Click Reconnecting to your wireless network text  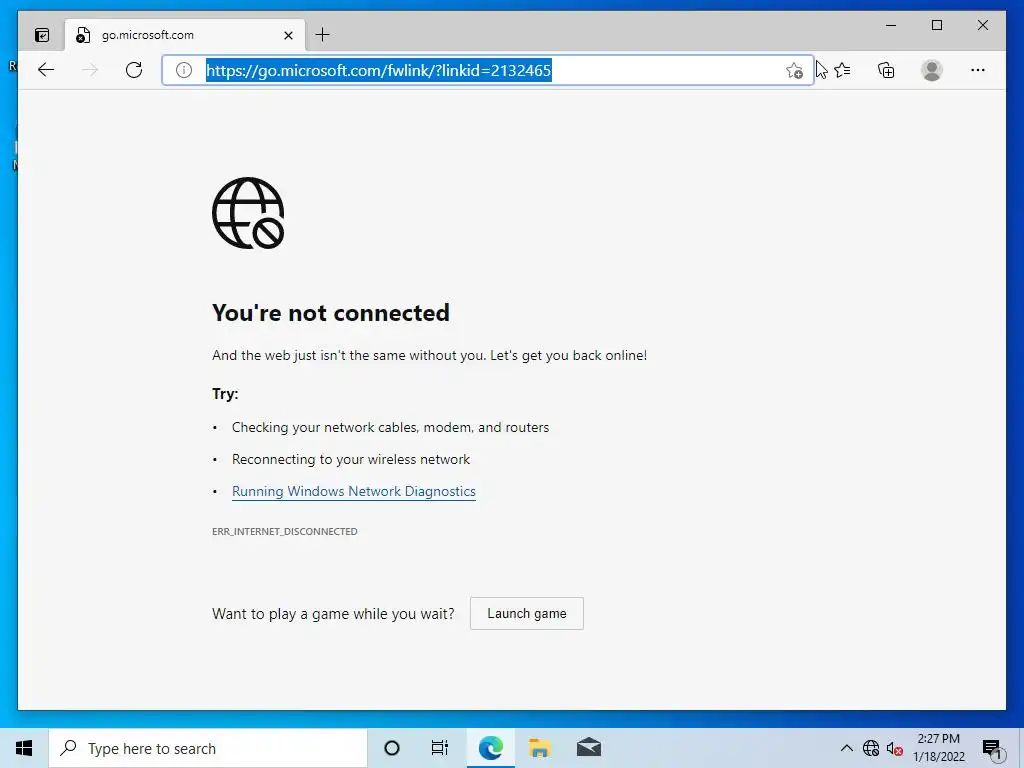[x=351, y=459]
